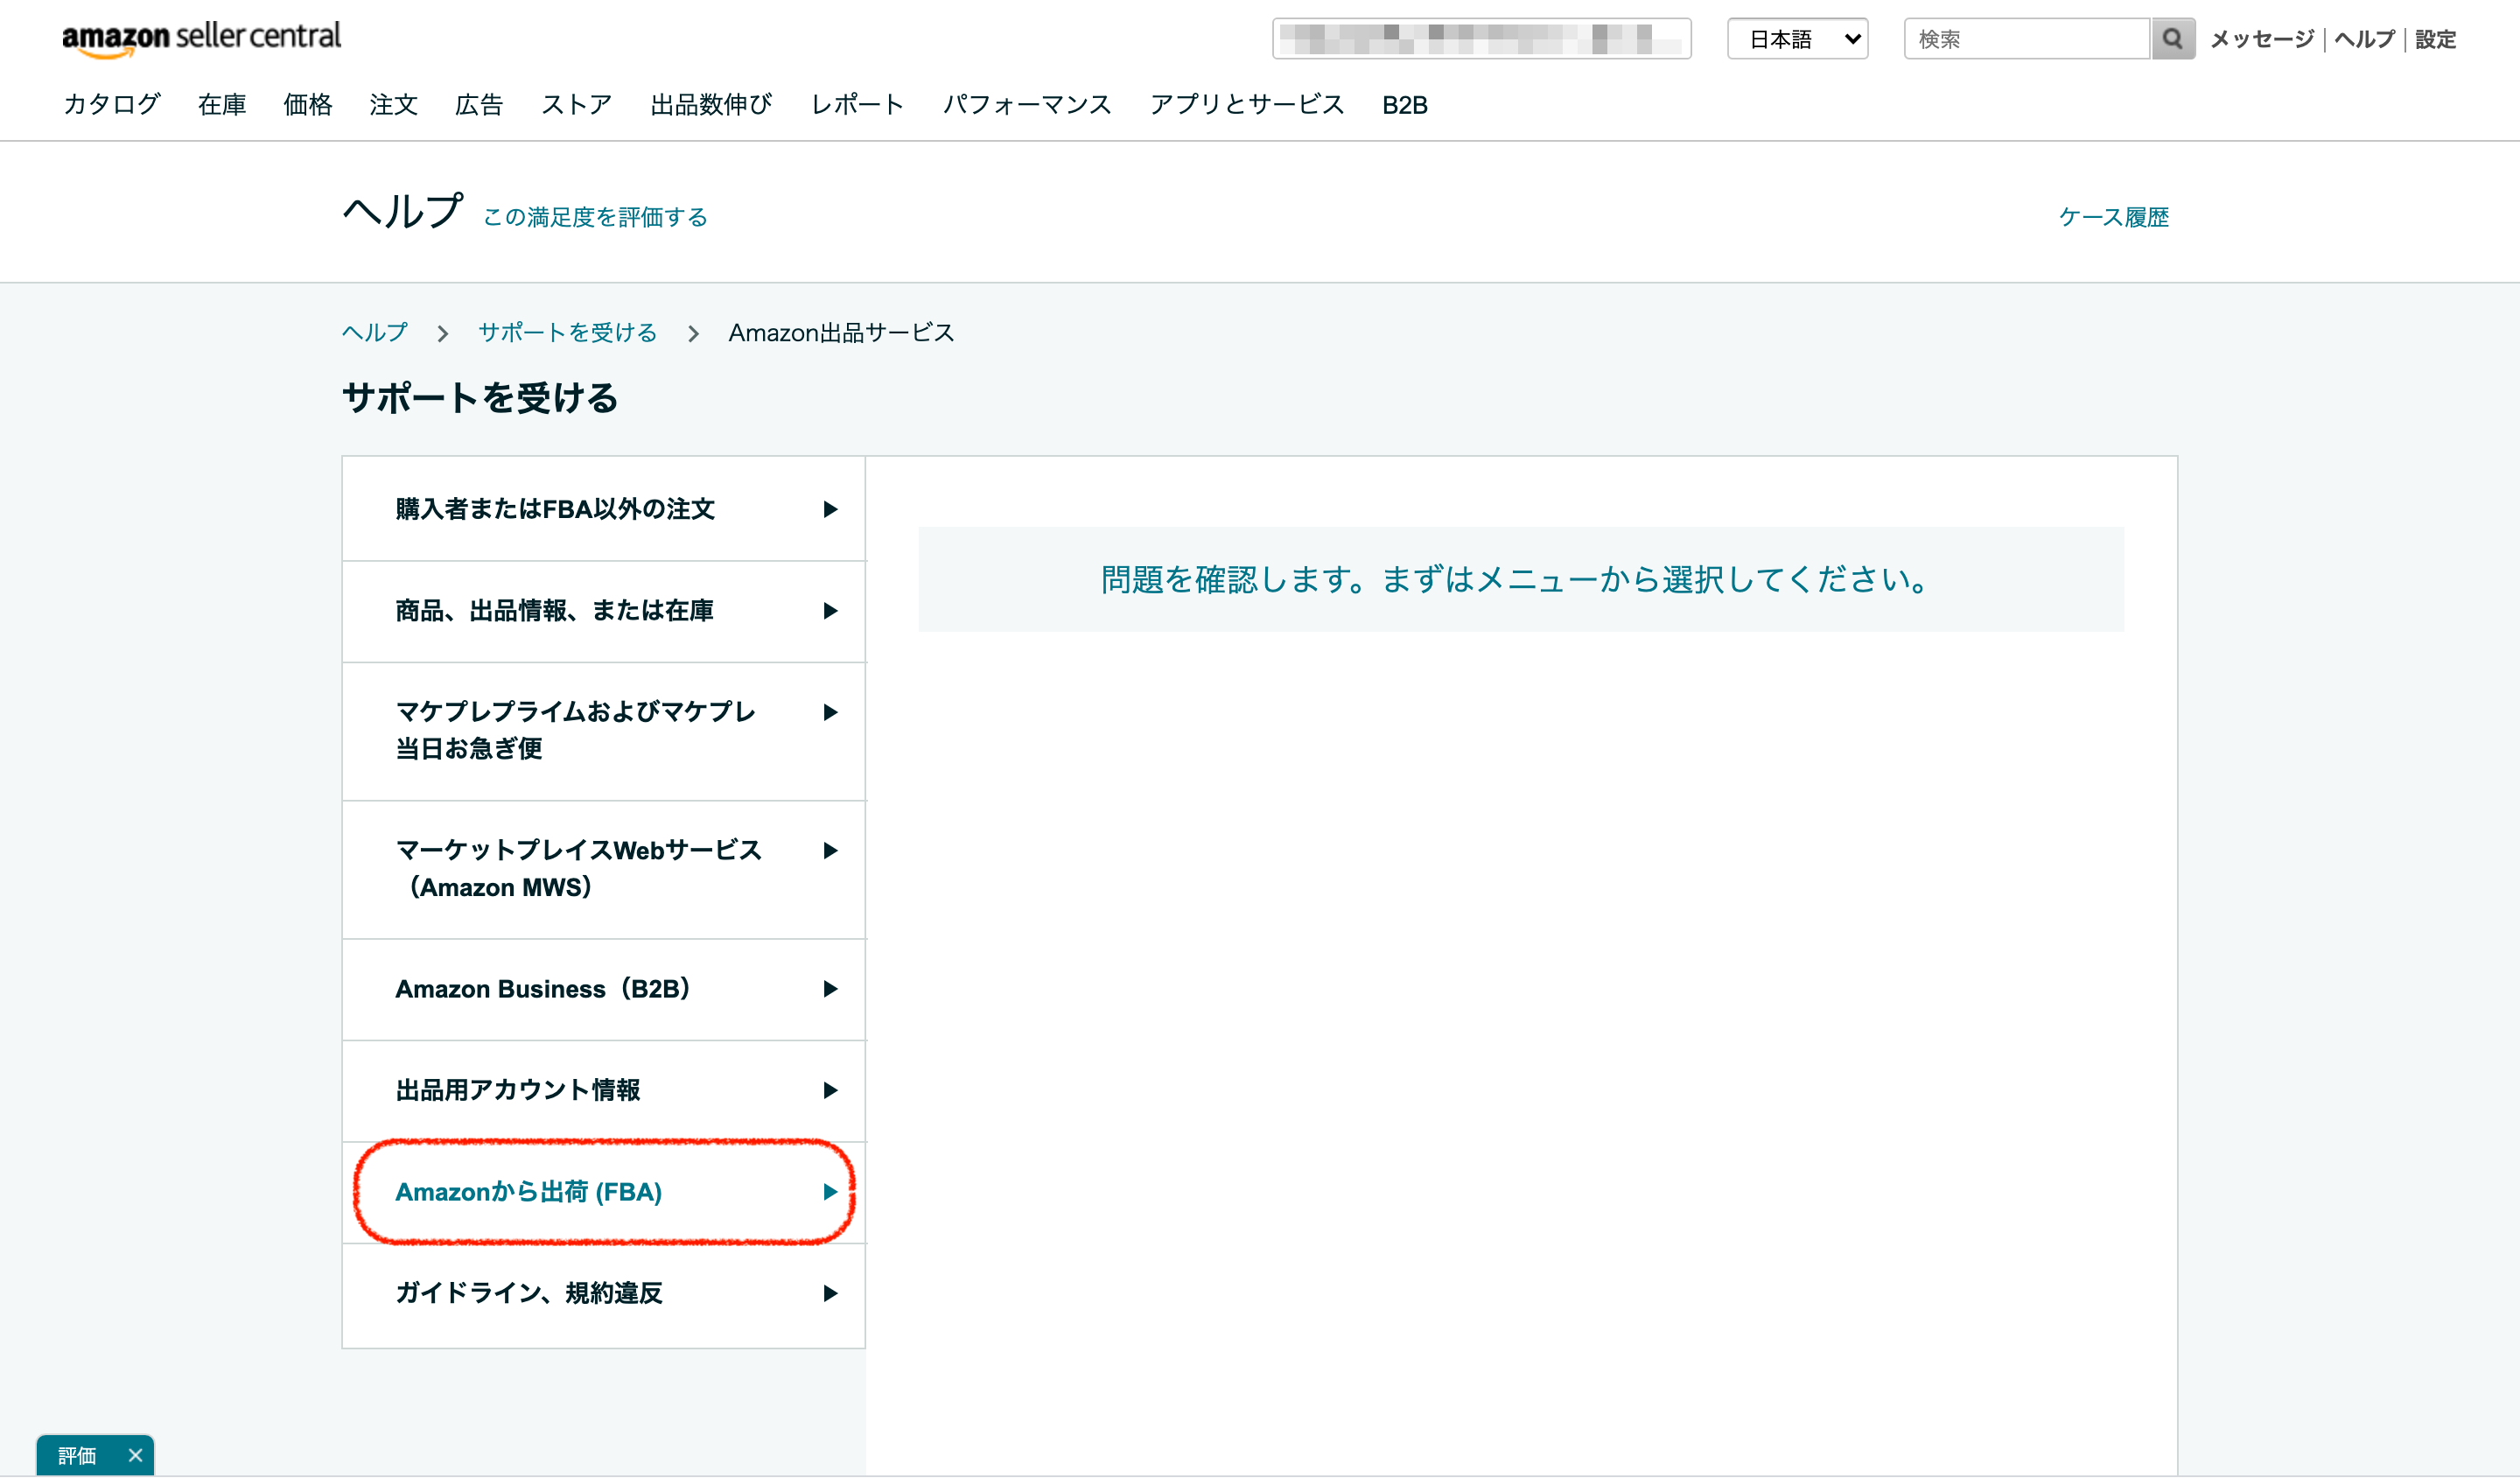The height and width of the screenshot is (1478, 2520).
Task: Expand マーケットプレイスWebサービス (Amazon MWS) item
Action: point(578,868)
